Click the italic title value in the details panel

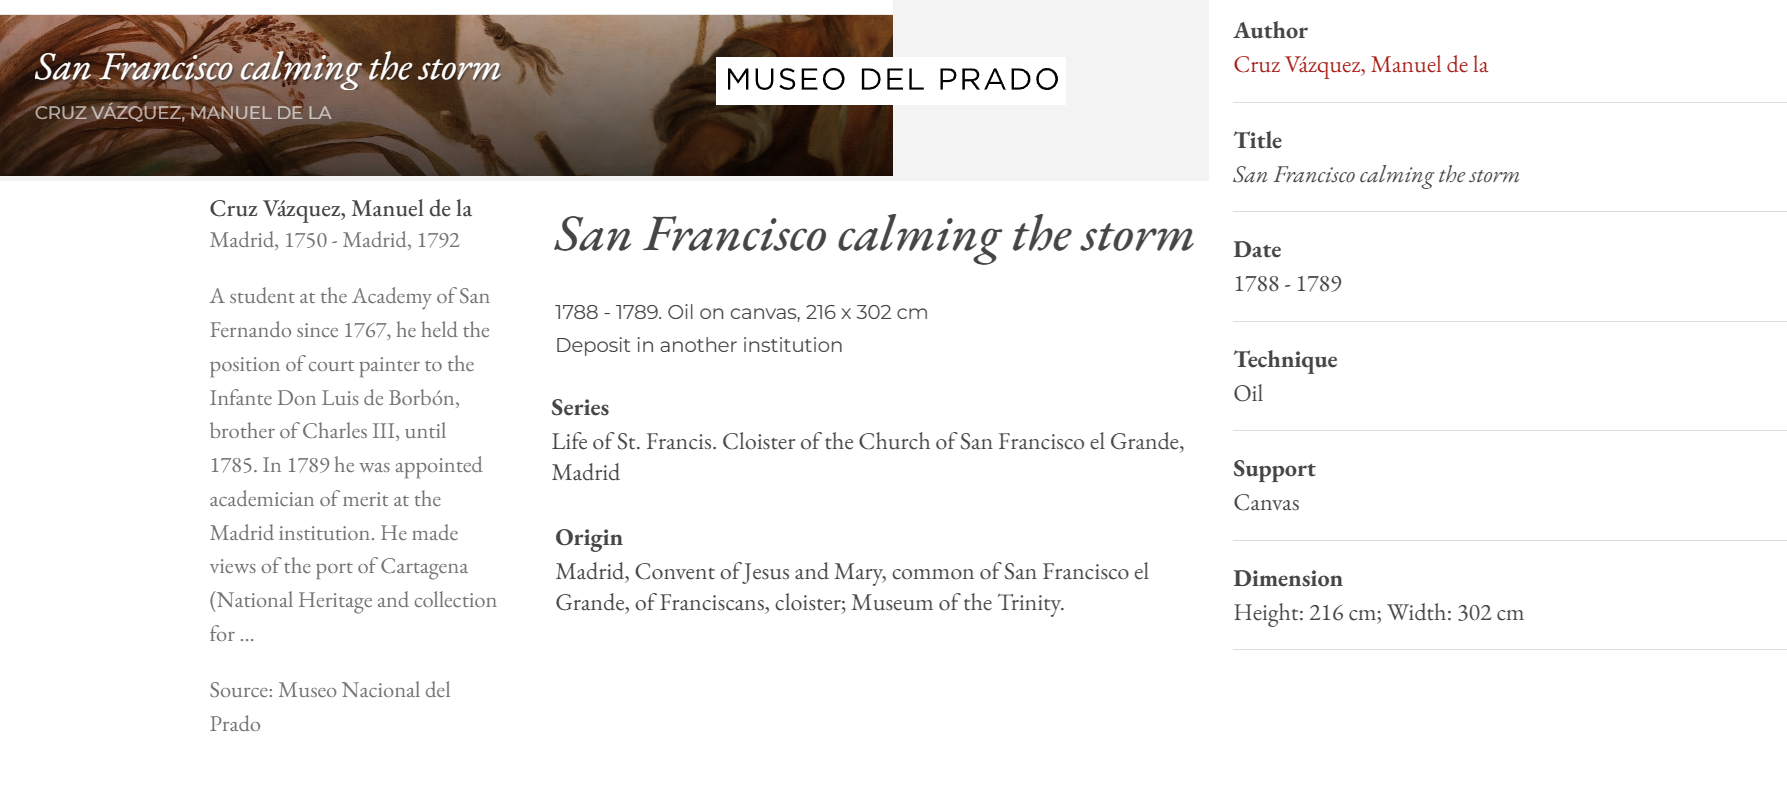tap(1375, 176)
